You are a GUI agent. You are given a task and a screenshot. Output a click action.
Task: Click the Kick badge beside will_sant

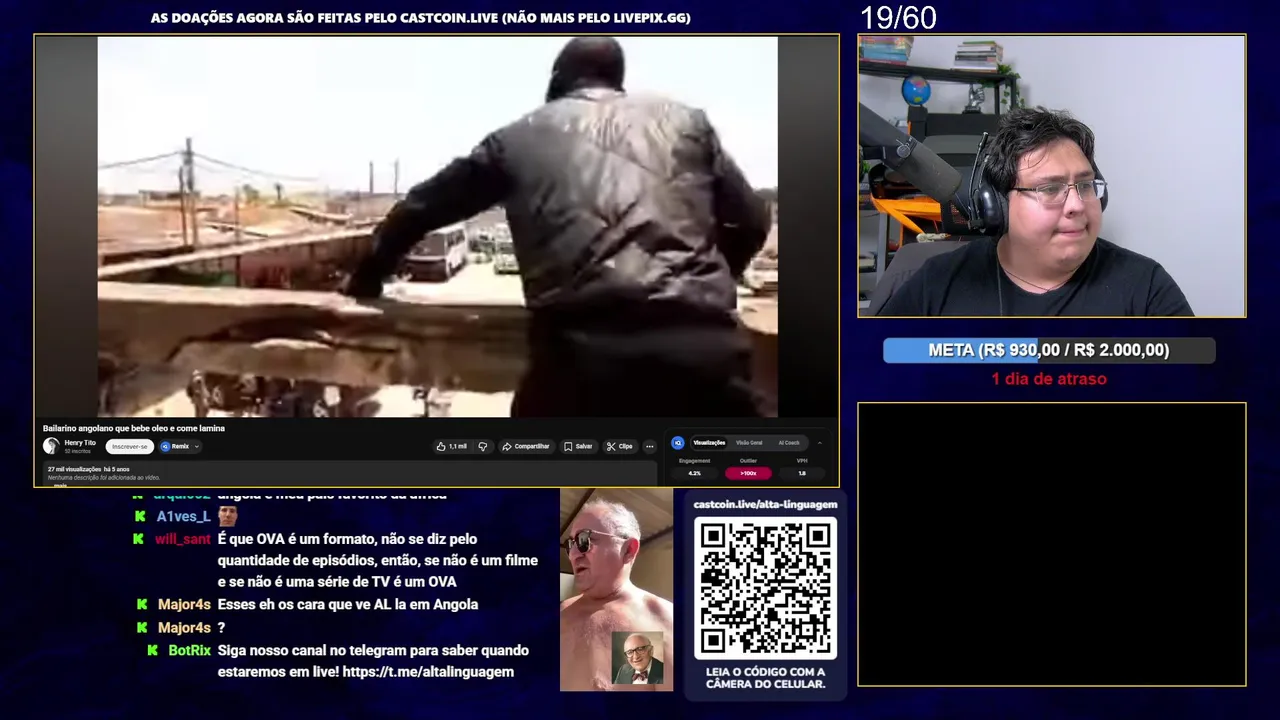(139, 539)
